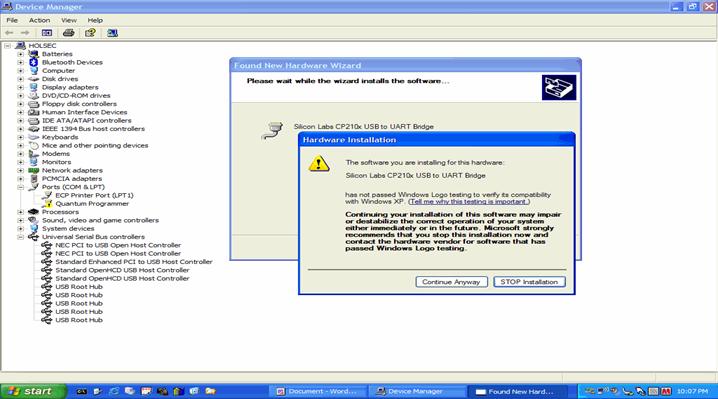Click the Continue Anyway button
Screen dimensions: 718x399
pos(451,282)
